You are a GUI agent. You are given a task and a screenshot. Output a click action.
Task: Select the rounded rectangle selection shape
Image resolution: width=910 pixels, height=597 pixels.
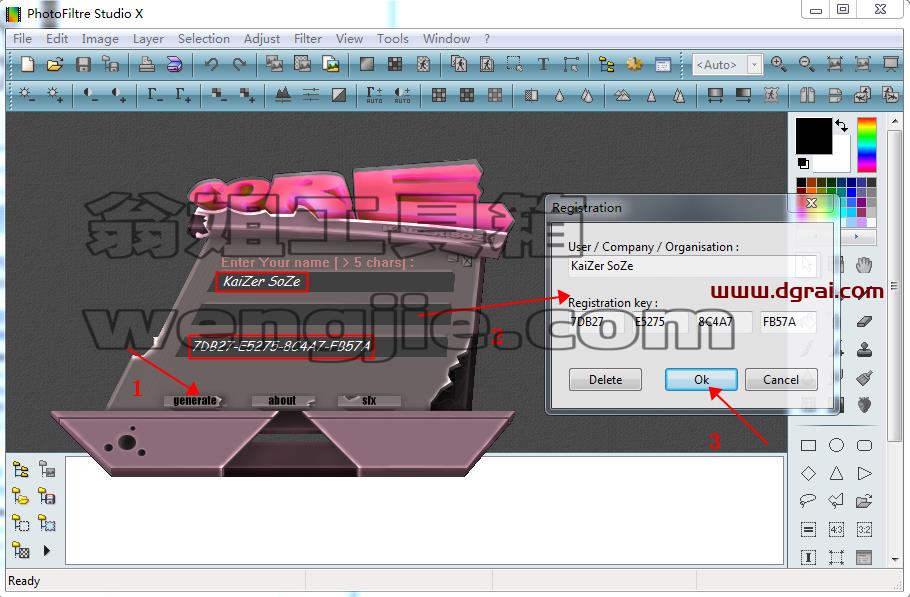(864, 446)
